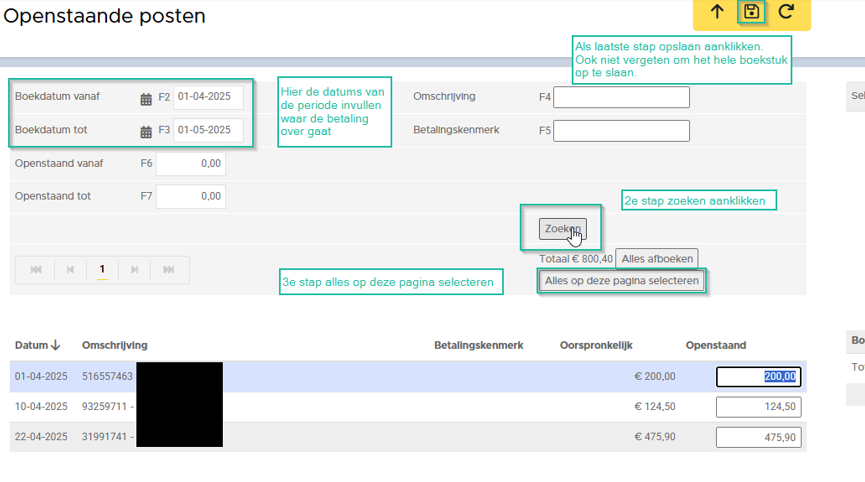Click the Zoeken button
Viewport: 865px width, 482px height.
click(x=563, y=229)
